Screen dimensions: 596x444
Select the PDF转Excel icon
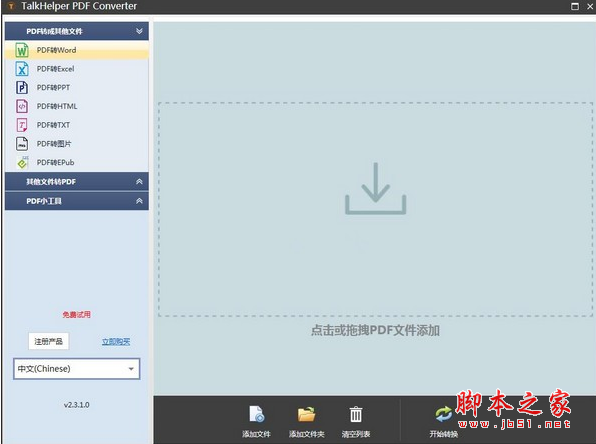22,69
